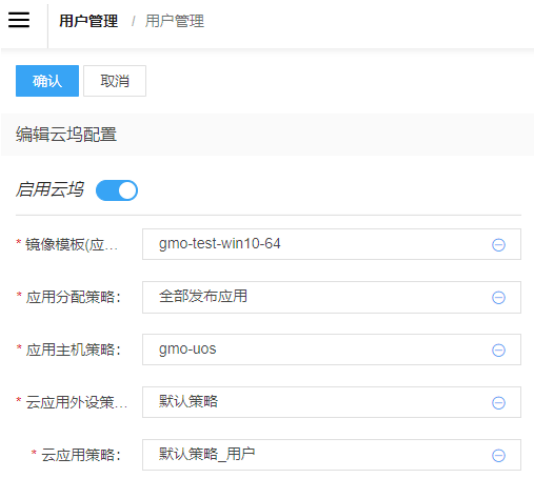Go to bold 用户管理 breadcrumb

click(88, 21)
